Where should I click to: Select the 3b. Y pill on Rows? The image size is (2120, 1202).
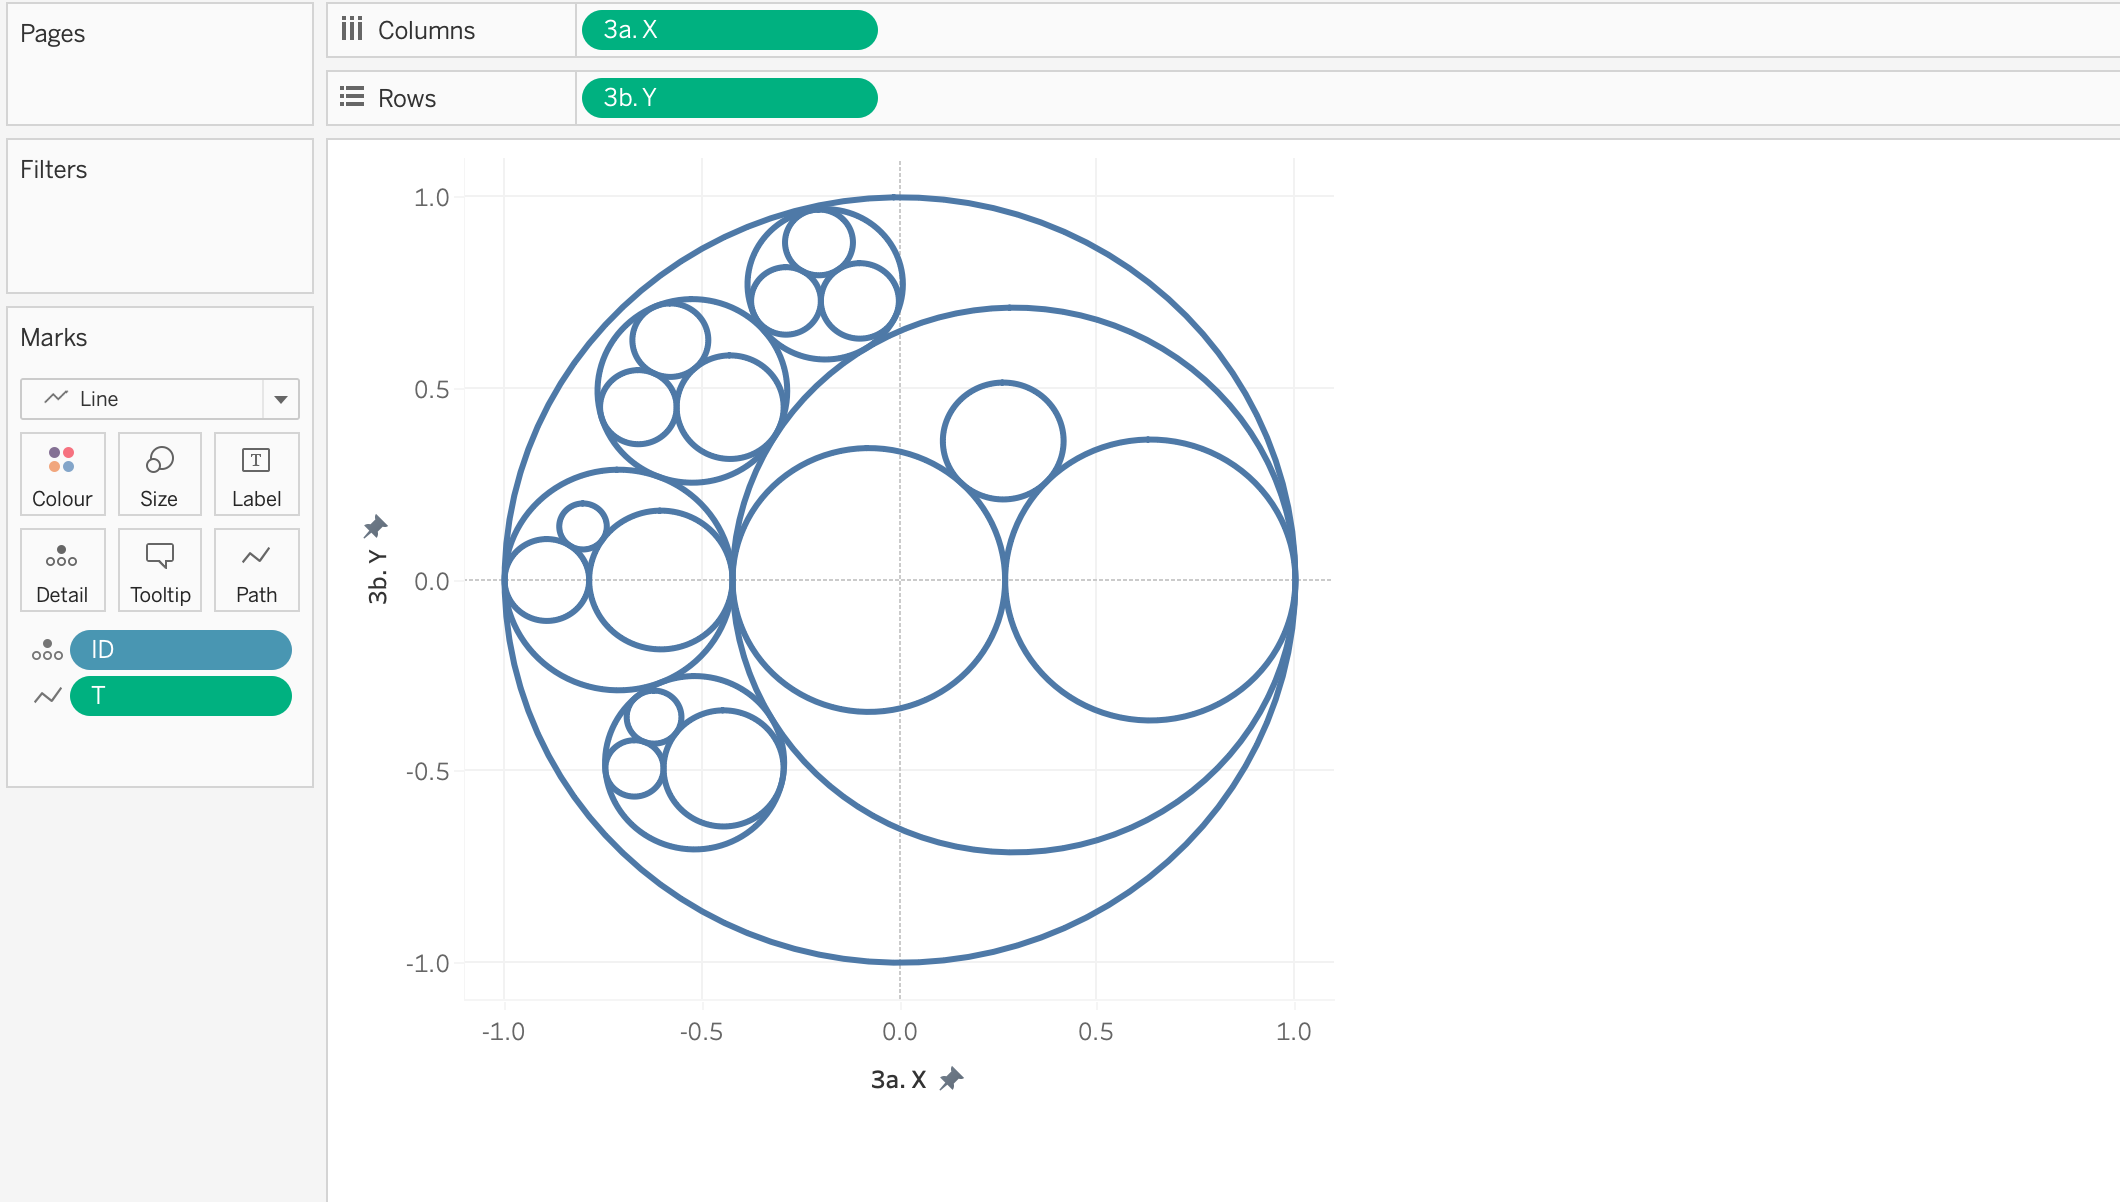729,98
